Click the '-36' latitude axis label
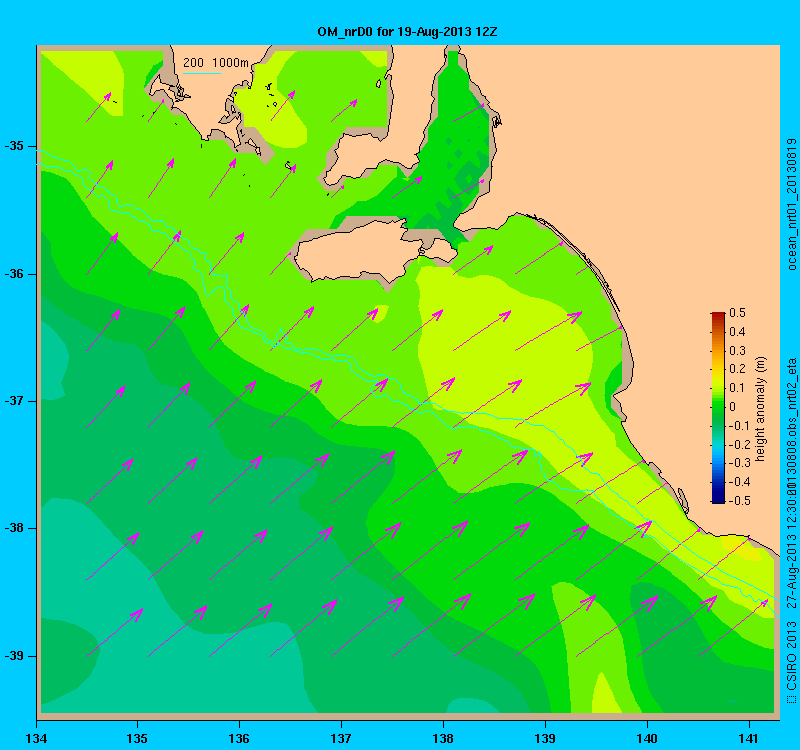Image resolution: width=800 pixels, height=750 pixels. [14, 274]
